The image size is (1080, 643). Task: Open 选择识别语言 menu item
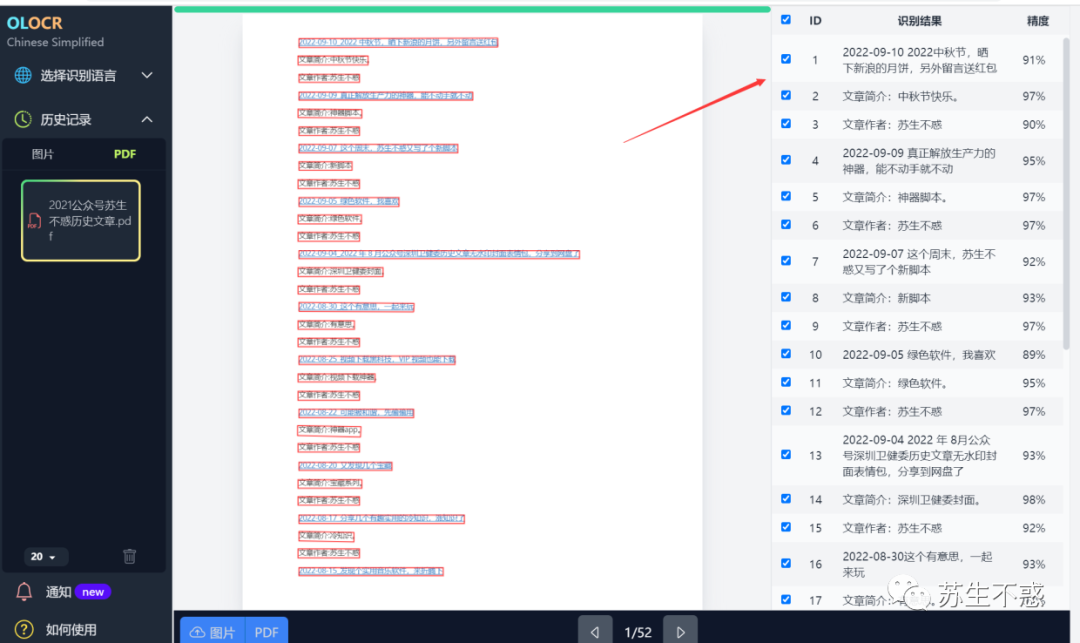(78, 76)
